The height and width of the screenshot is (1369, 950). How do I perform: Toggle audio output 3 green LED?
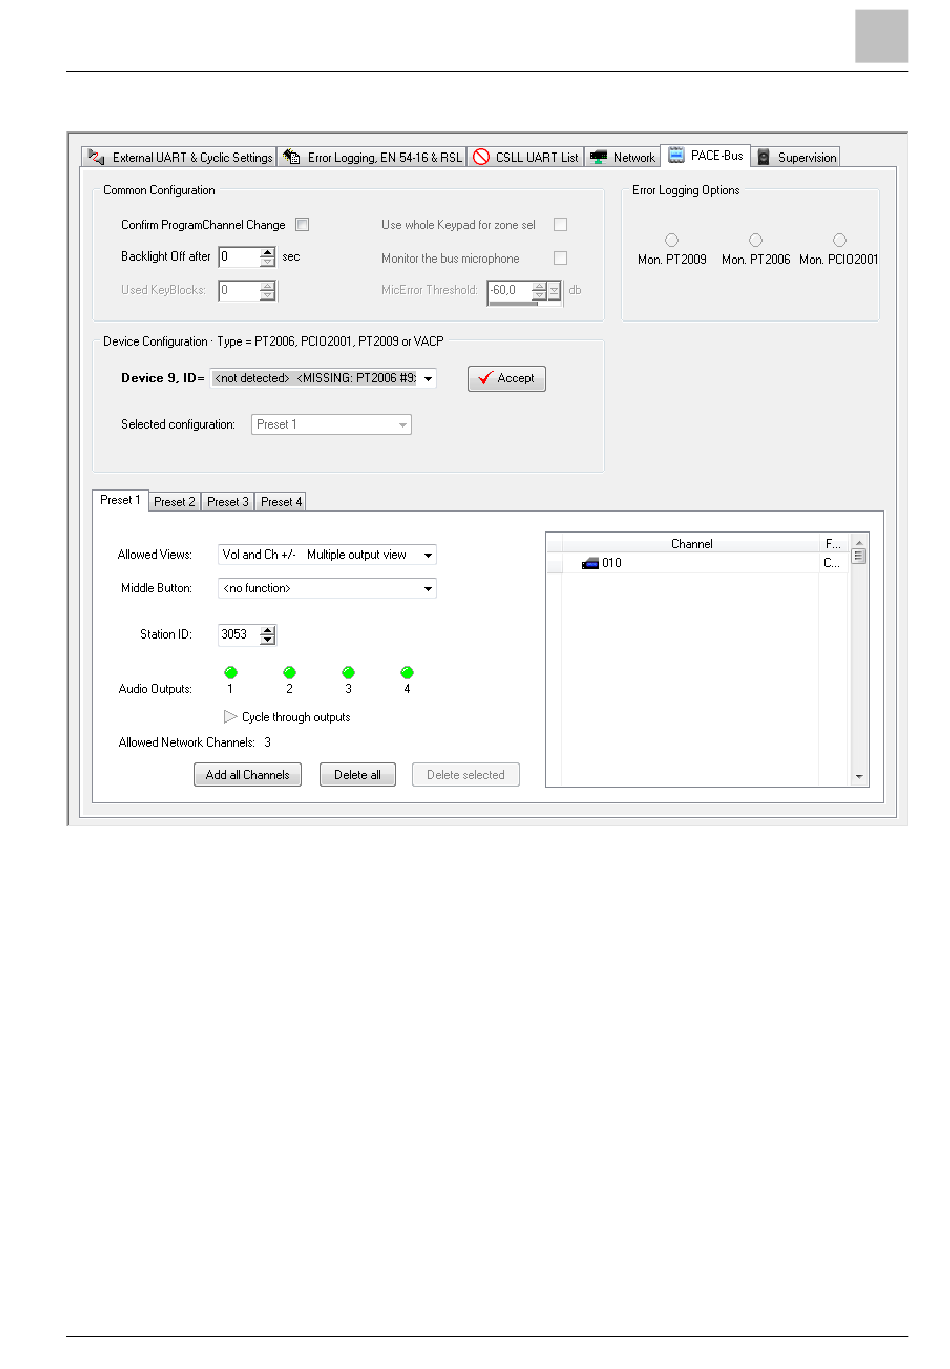pyautogui.click(x=348, y=672)
